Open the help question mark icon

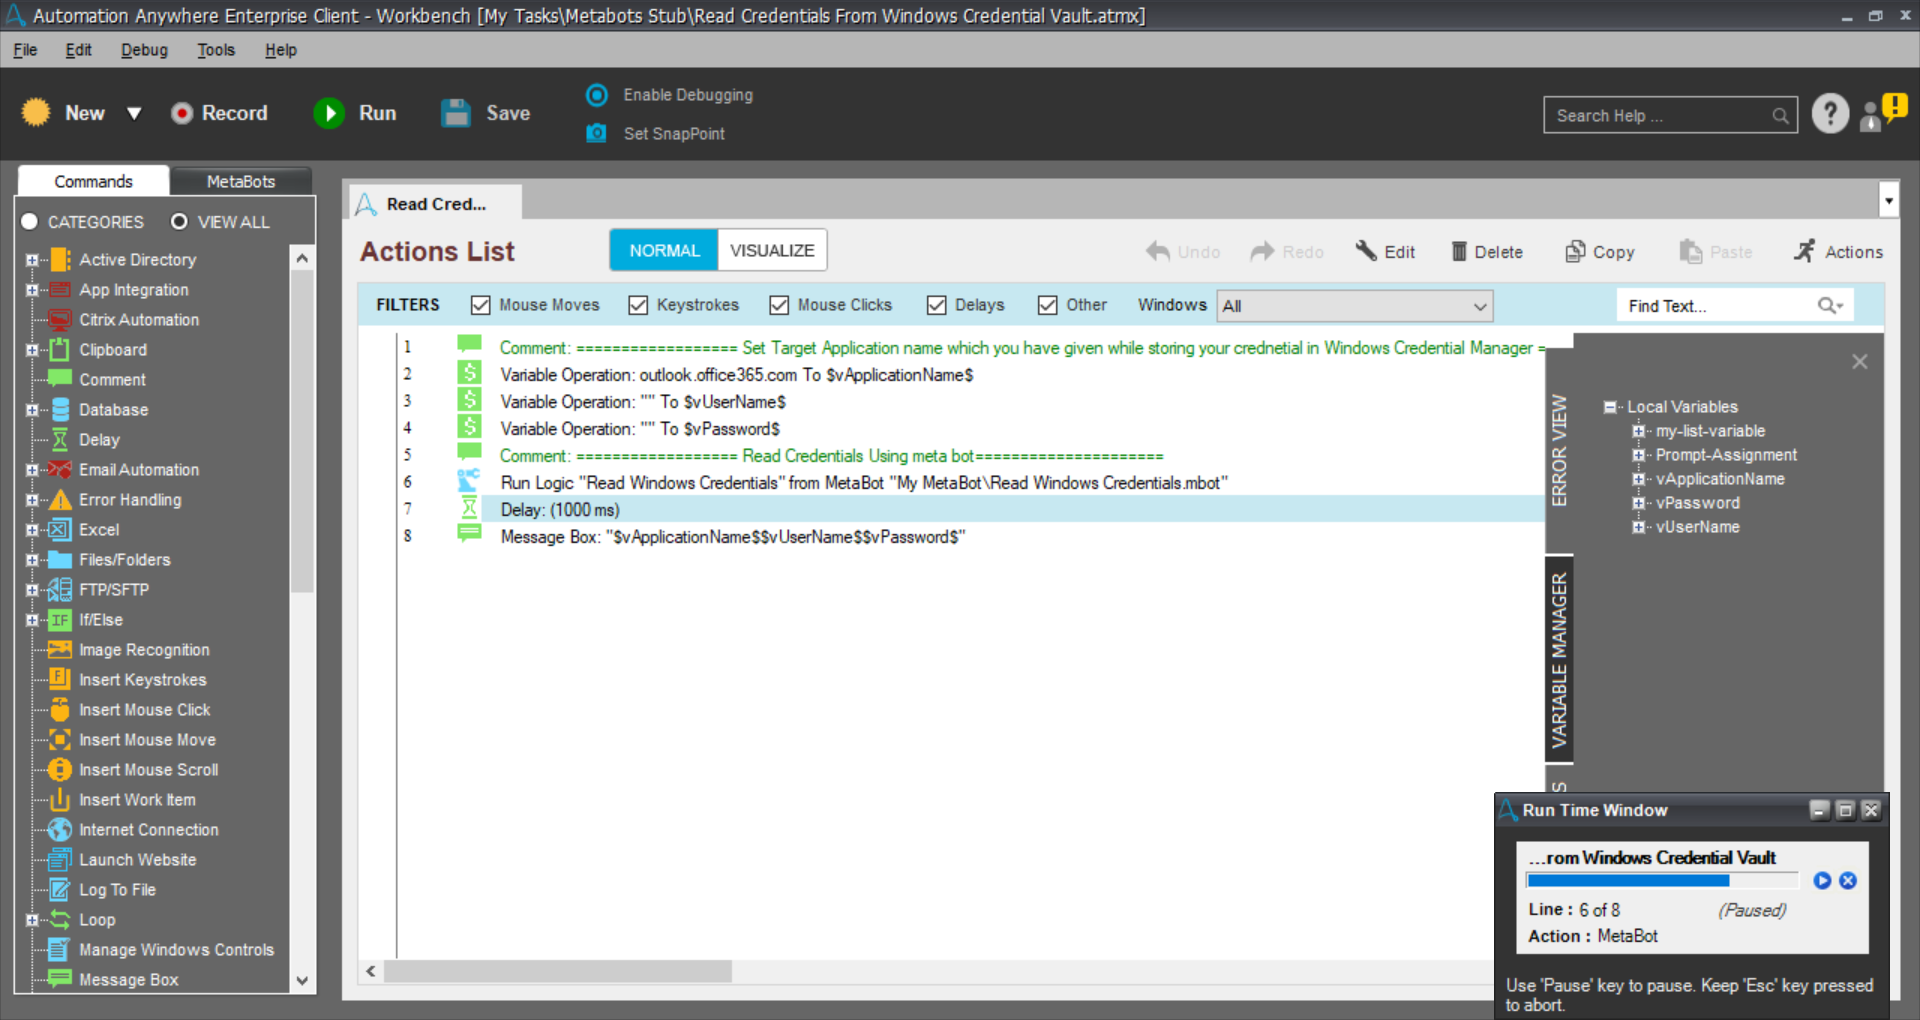coord(1830,114)
